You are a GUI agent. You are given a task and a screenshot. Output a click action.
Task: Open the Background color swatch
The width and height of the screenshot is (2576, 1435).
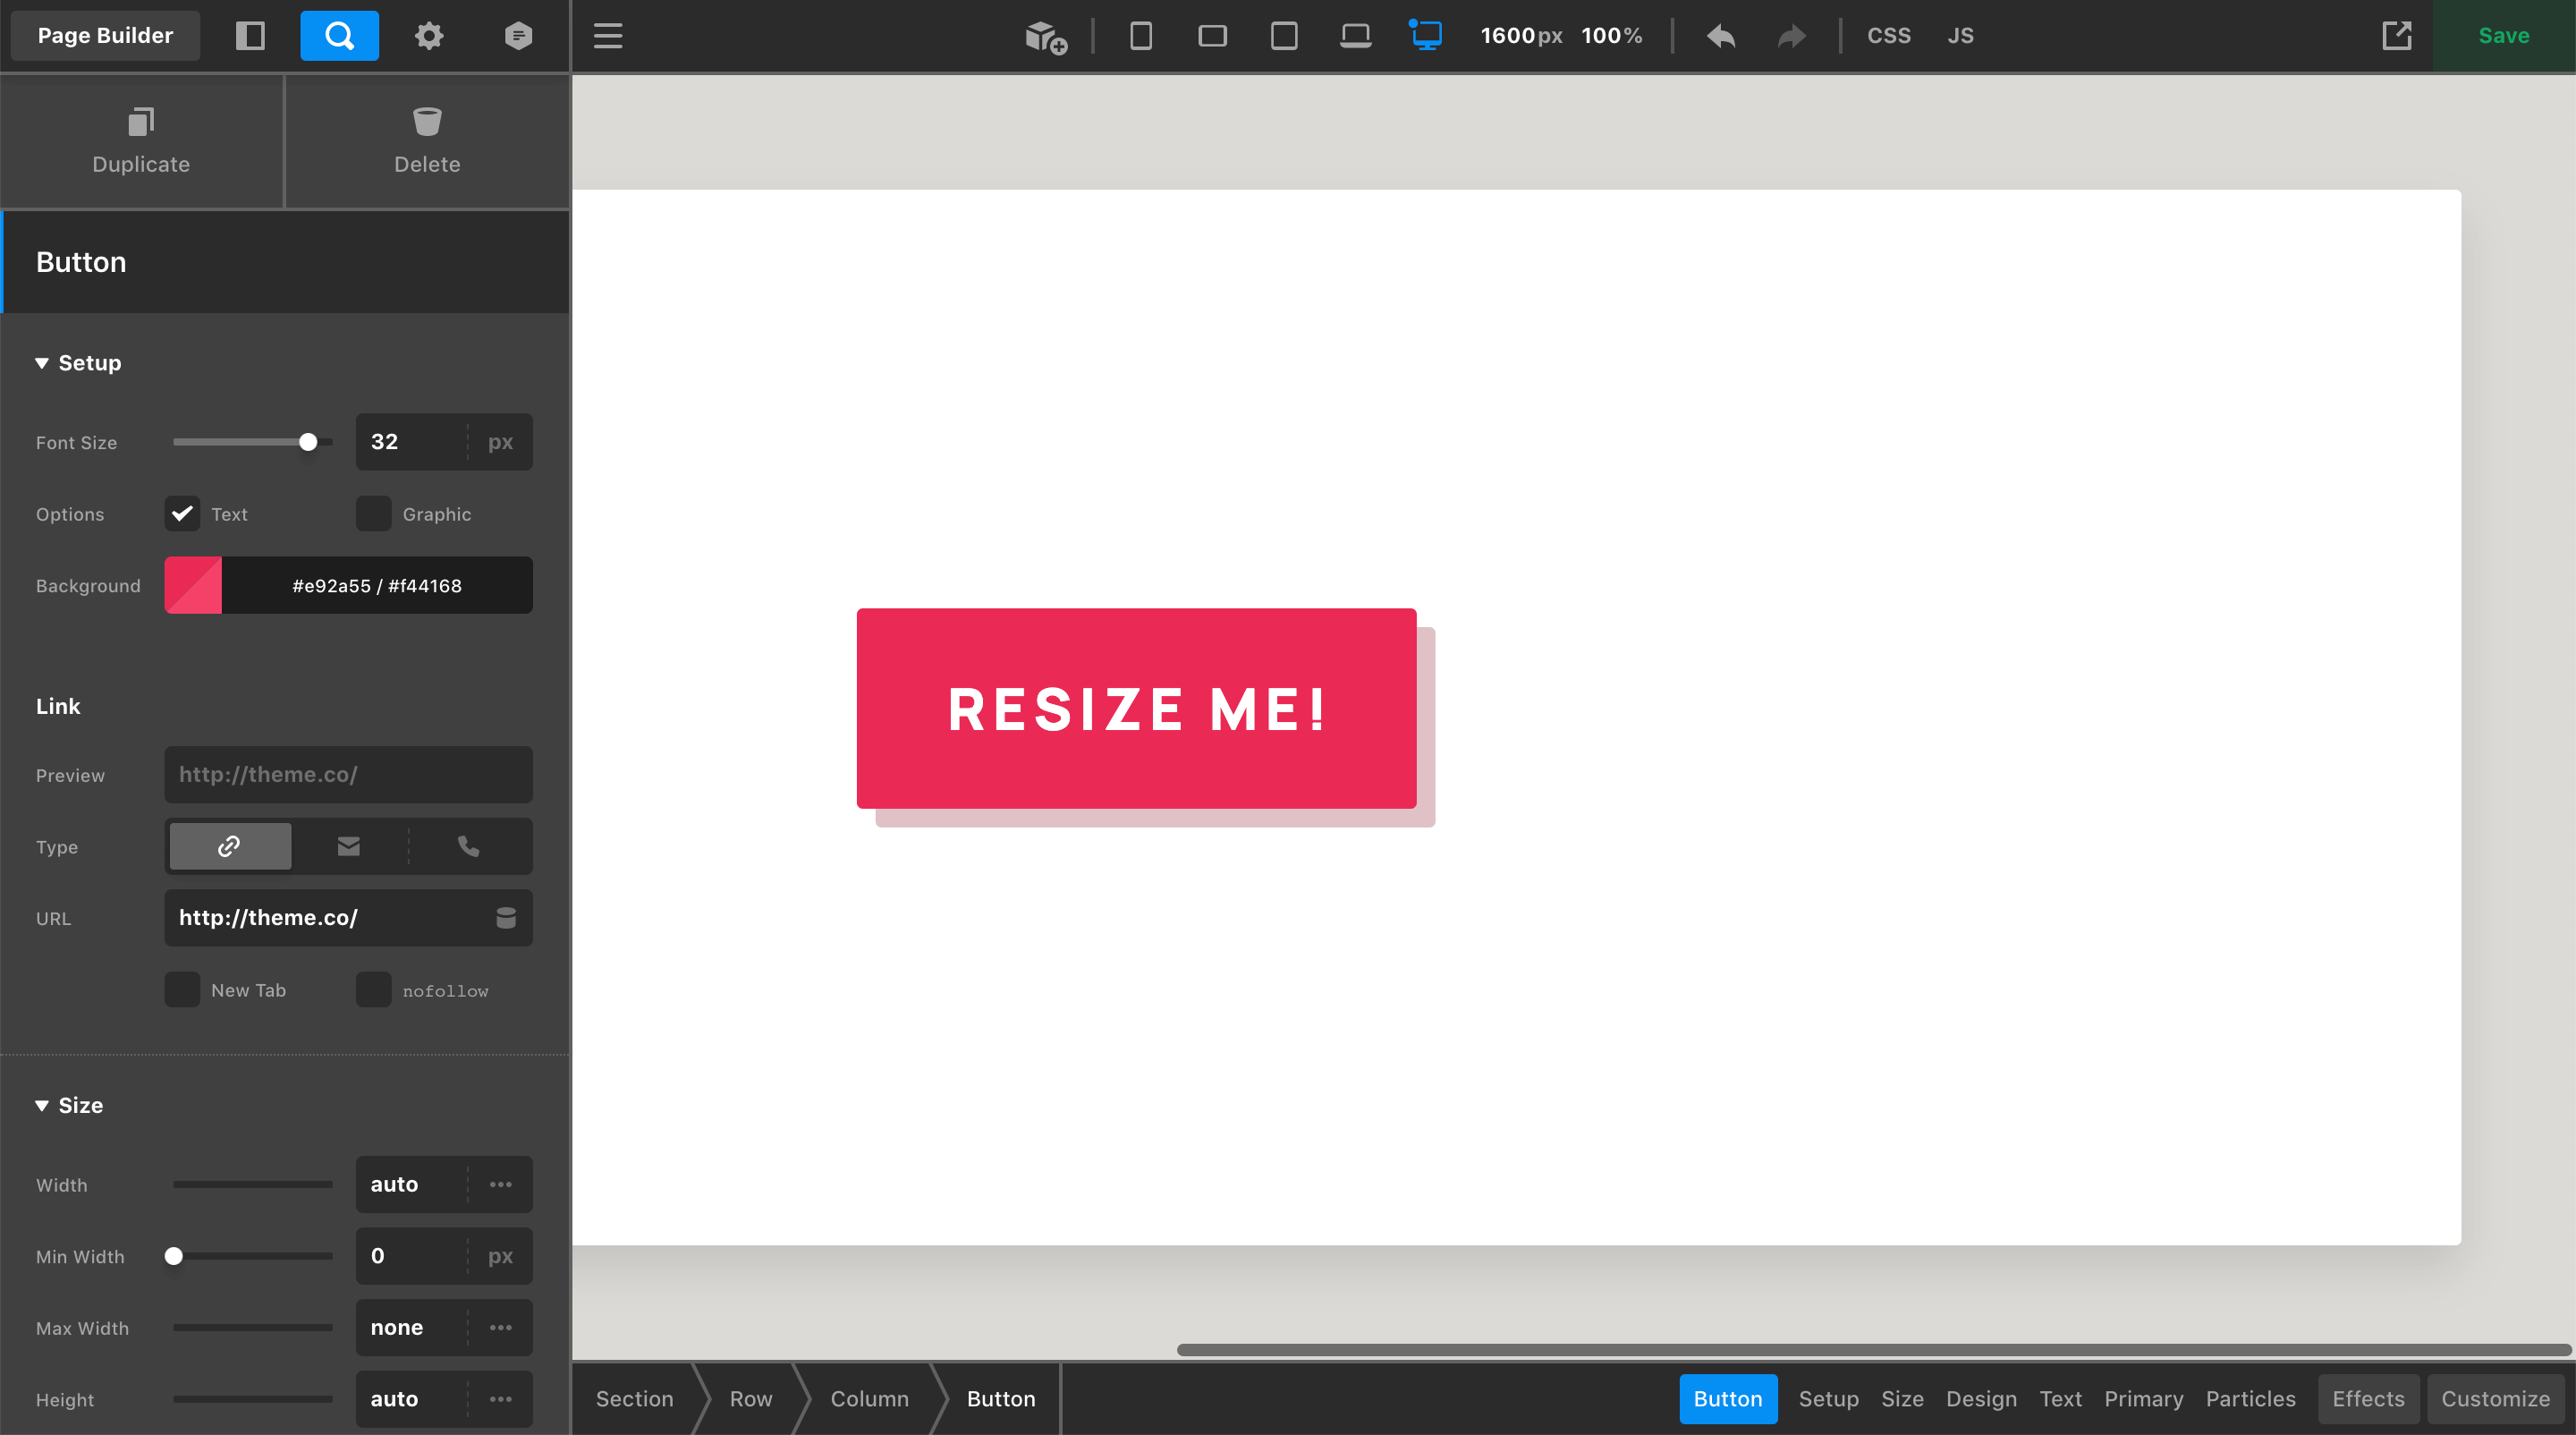pos(193,586)
